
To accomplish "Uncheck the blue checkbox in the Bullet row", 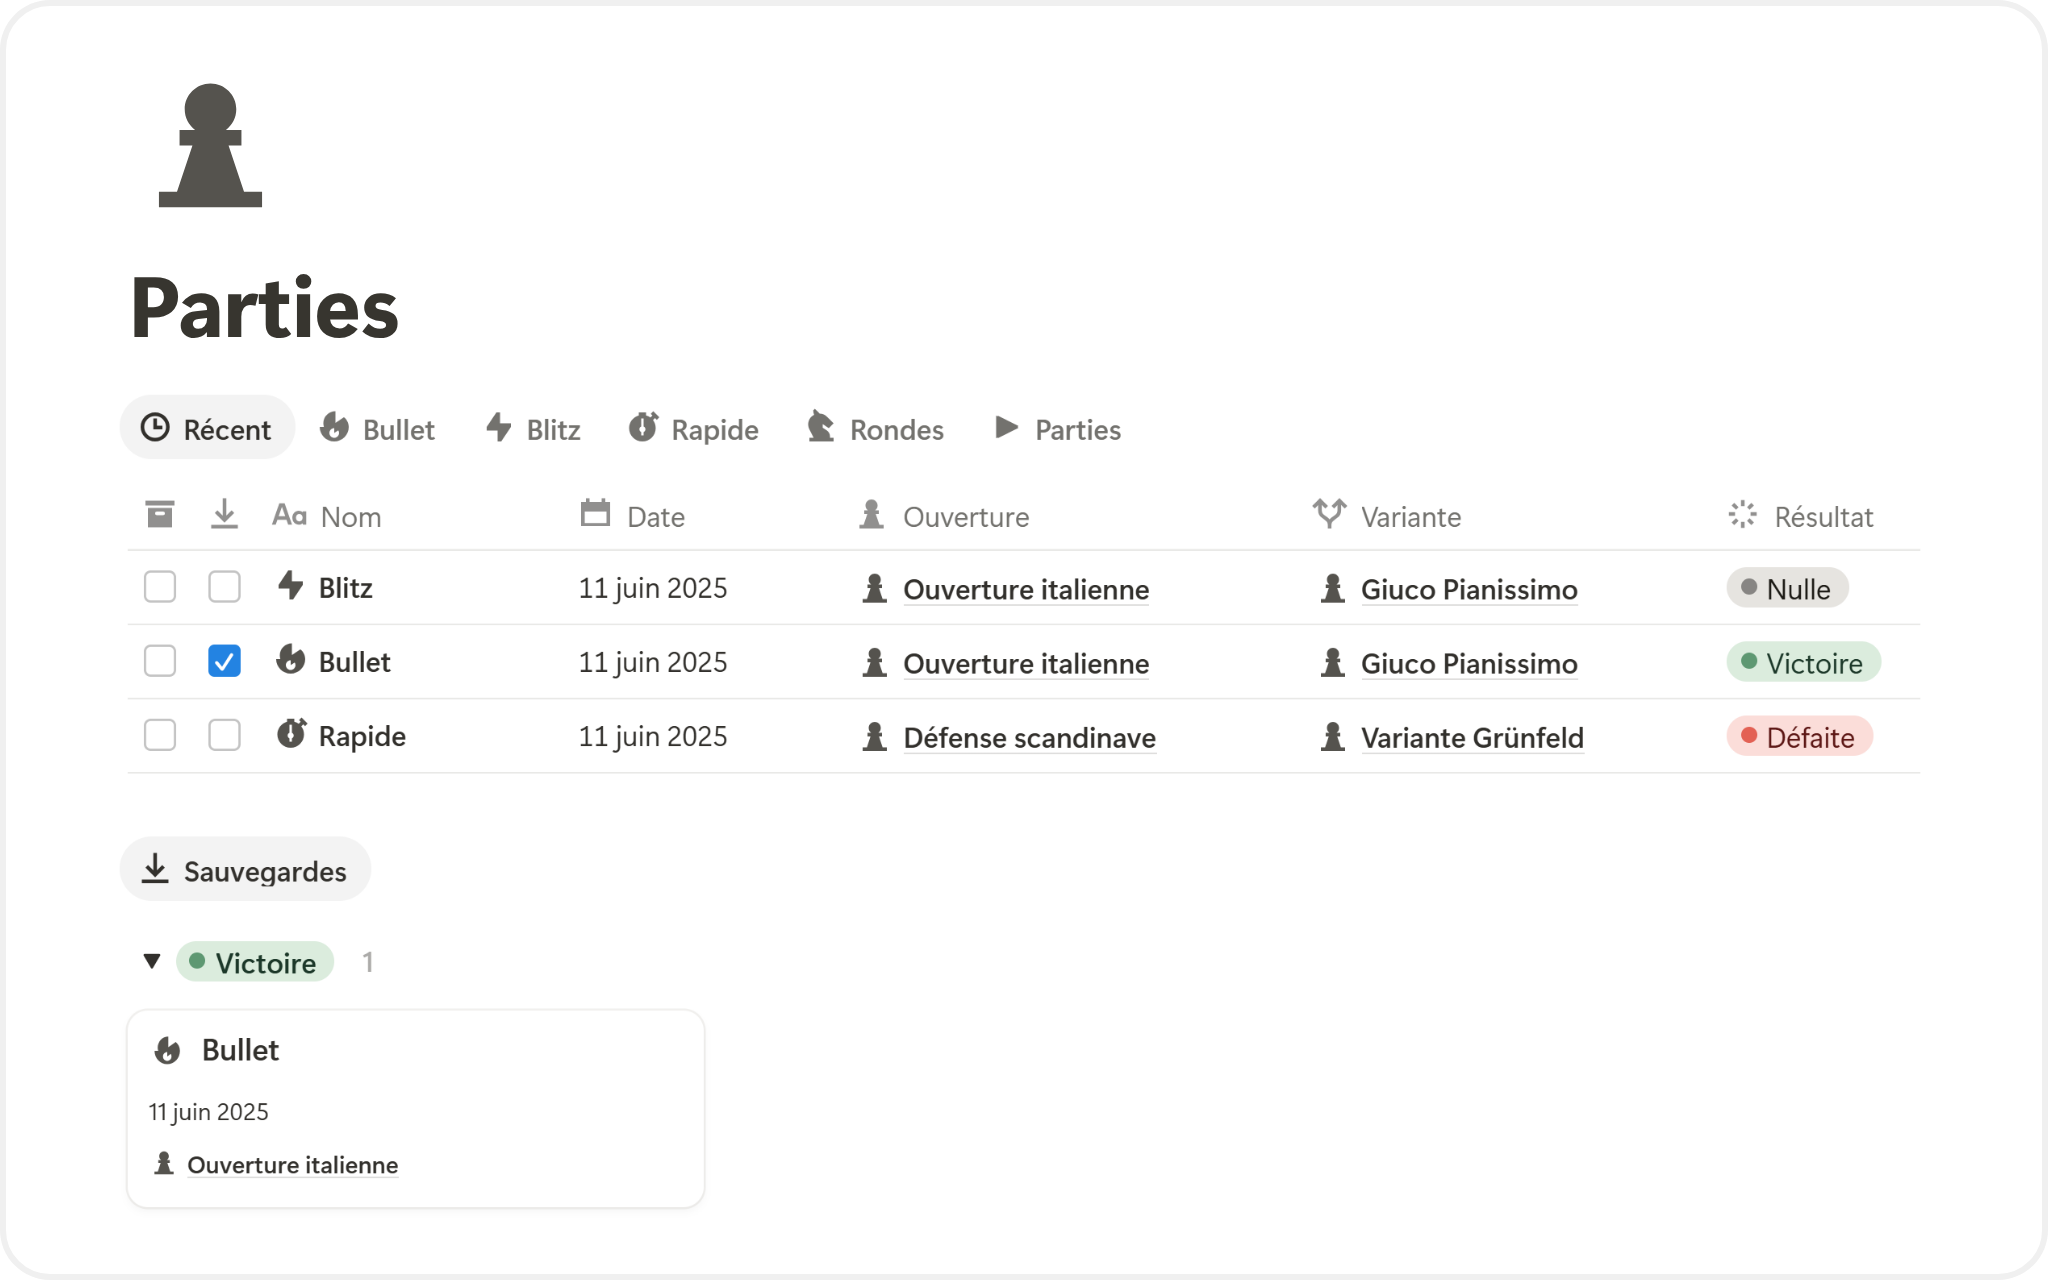I will 224,661.
